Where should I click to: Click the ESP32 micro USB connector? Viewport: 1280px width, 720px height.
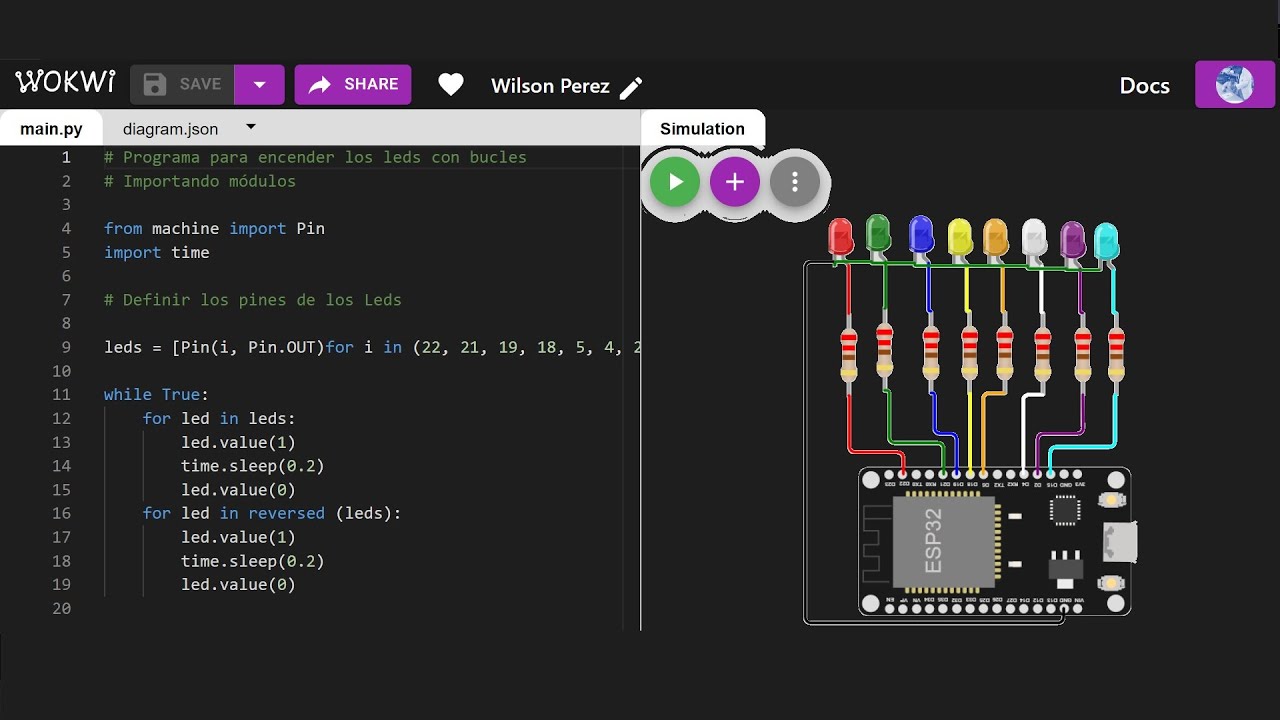pos(1119,541)
